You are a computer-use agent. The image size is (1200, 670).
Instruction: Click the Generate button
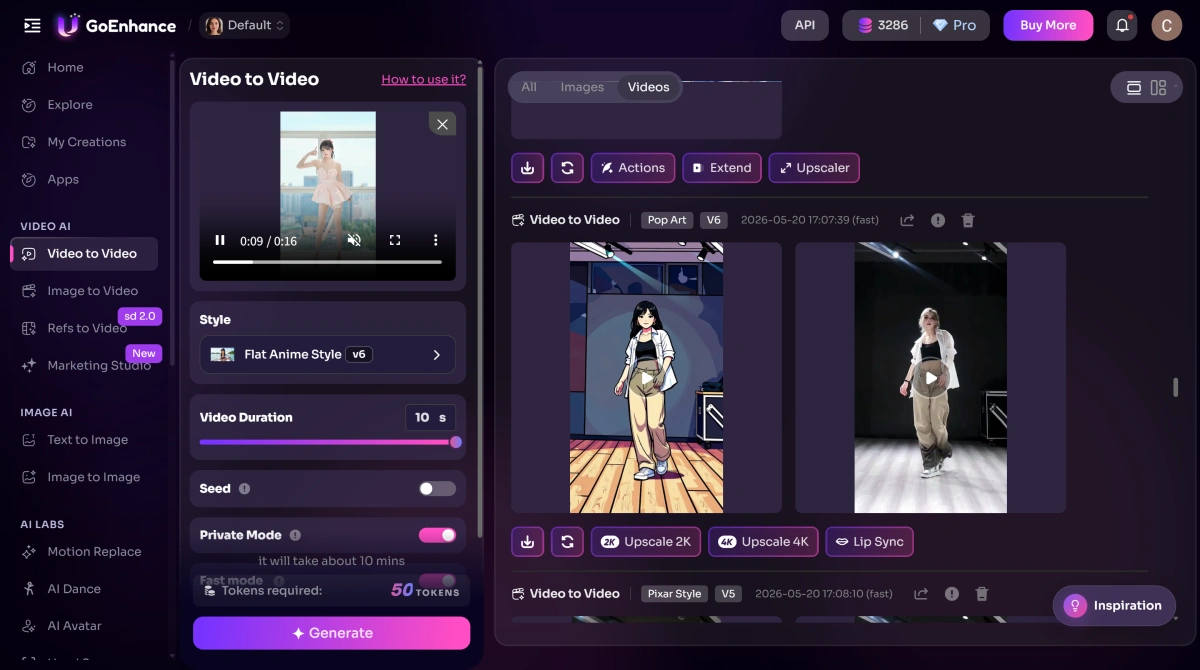click(331, 633)
